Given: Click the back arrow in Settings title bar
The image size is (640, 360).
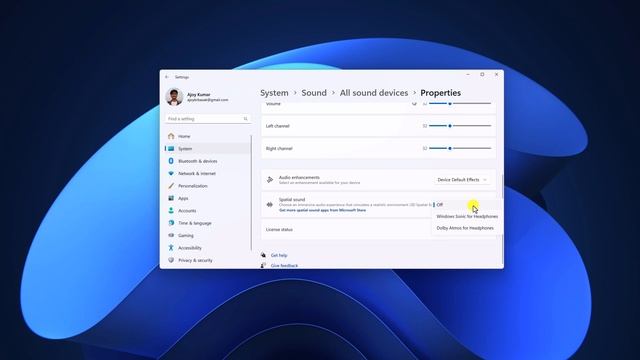Looking at the screenshot, I should [167, 77].
